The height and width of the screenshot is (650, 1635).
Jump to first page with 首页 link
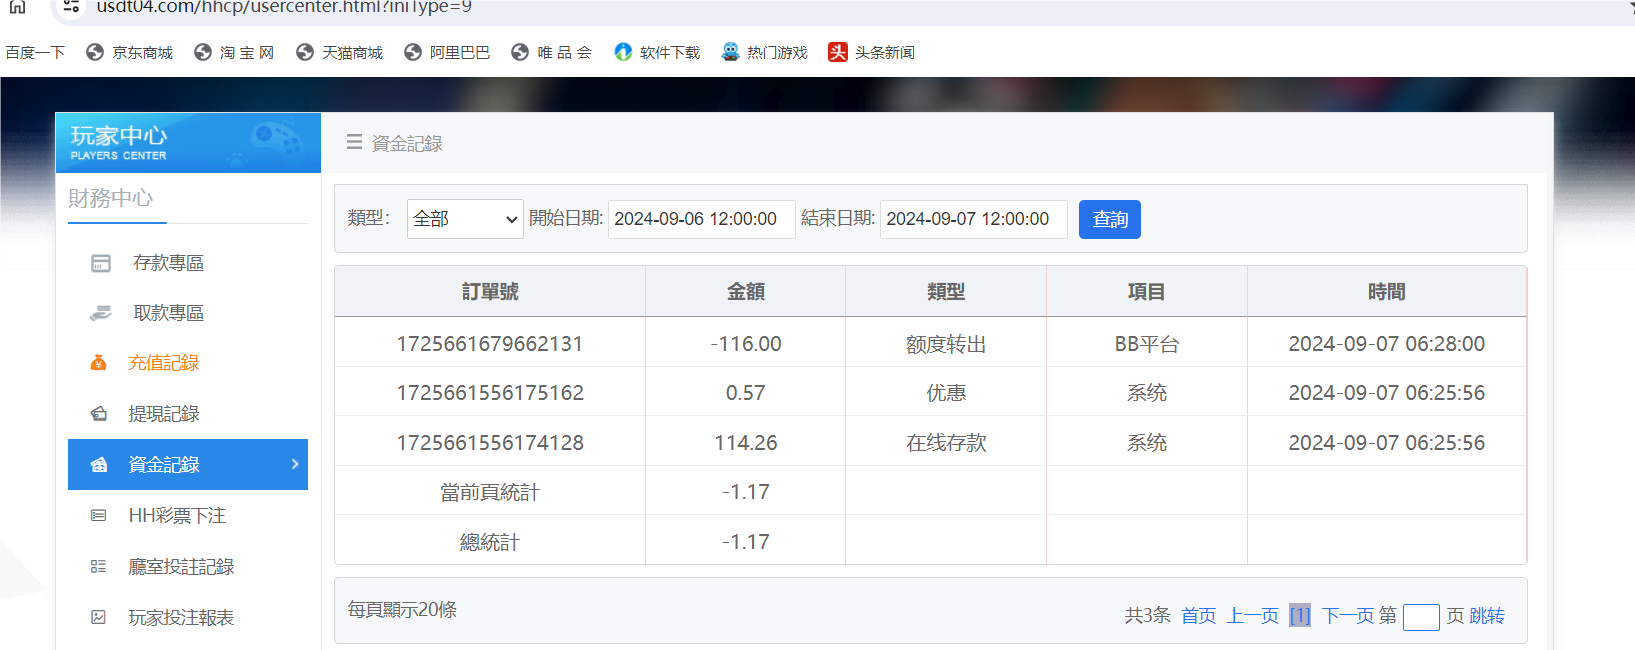click(1198, 616)
